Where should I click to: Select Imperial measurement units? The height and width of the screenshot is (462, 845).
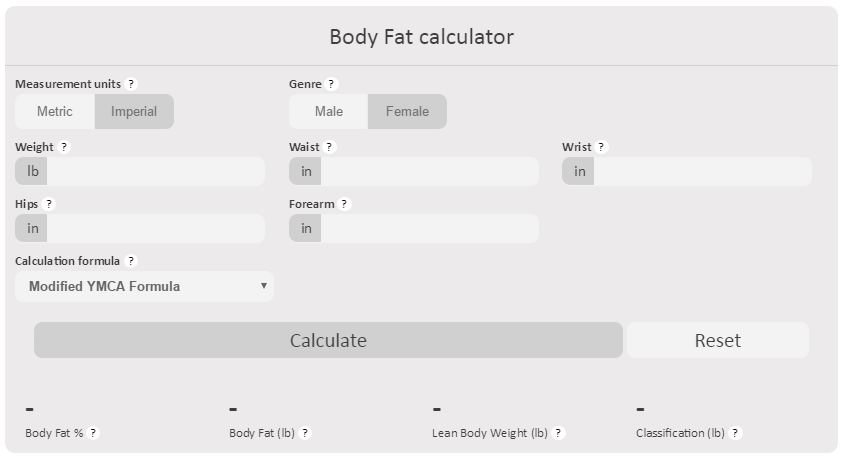[x=134, y=111]
